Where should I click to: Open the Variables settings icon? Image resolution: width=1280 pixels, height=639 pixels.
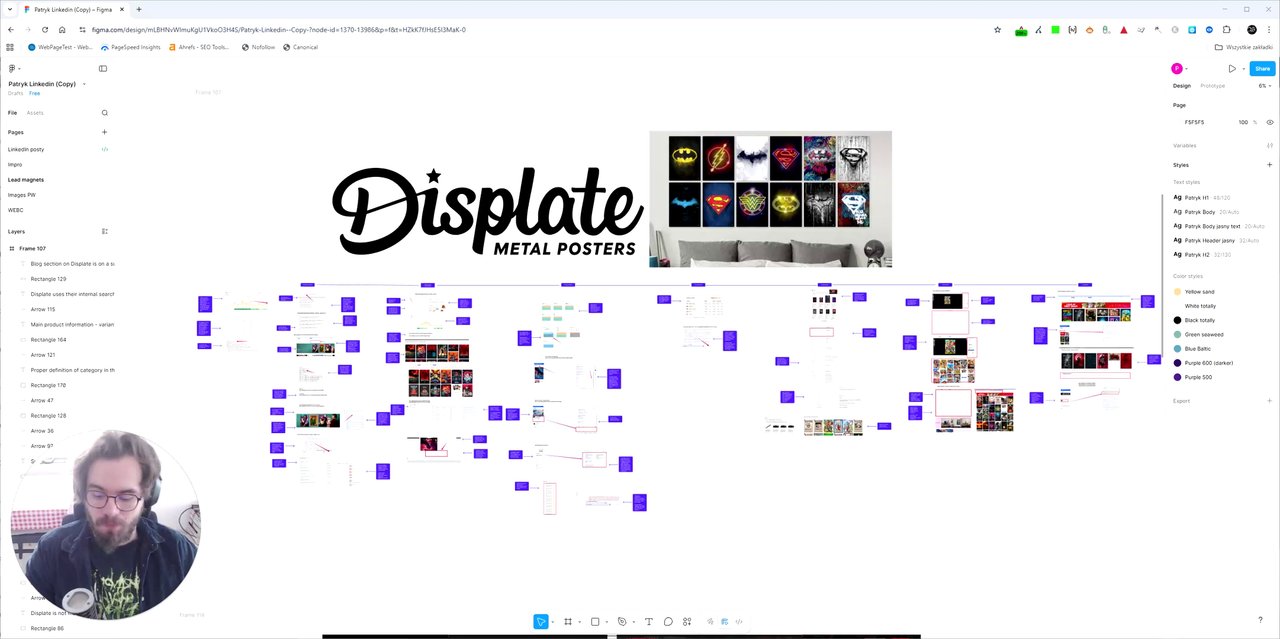pos(1270,146)
